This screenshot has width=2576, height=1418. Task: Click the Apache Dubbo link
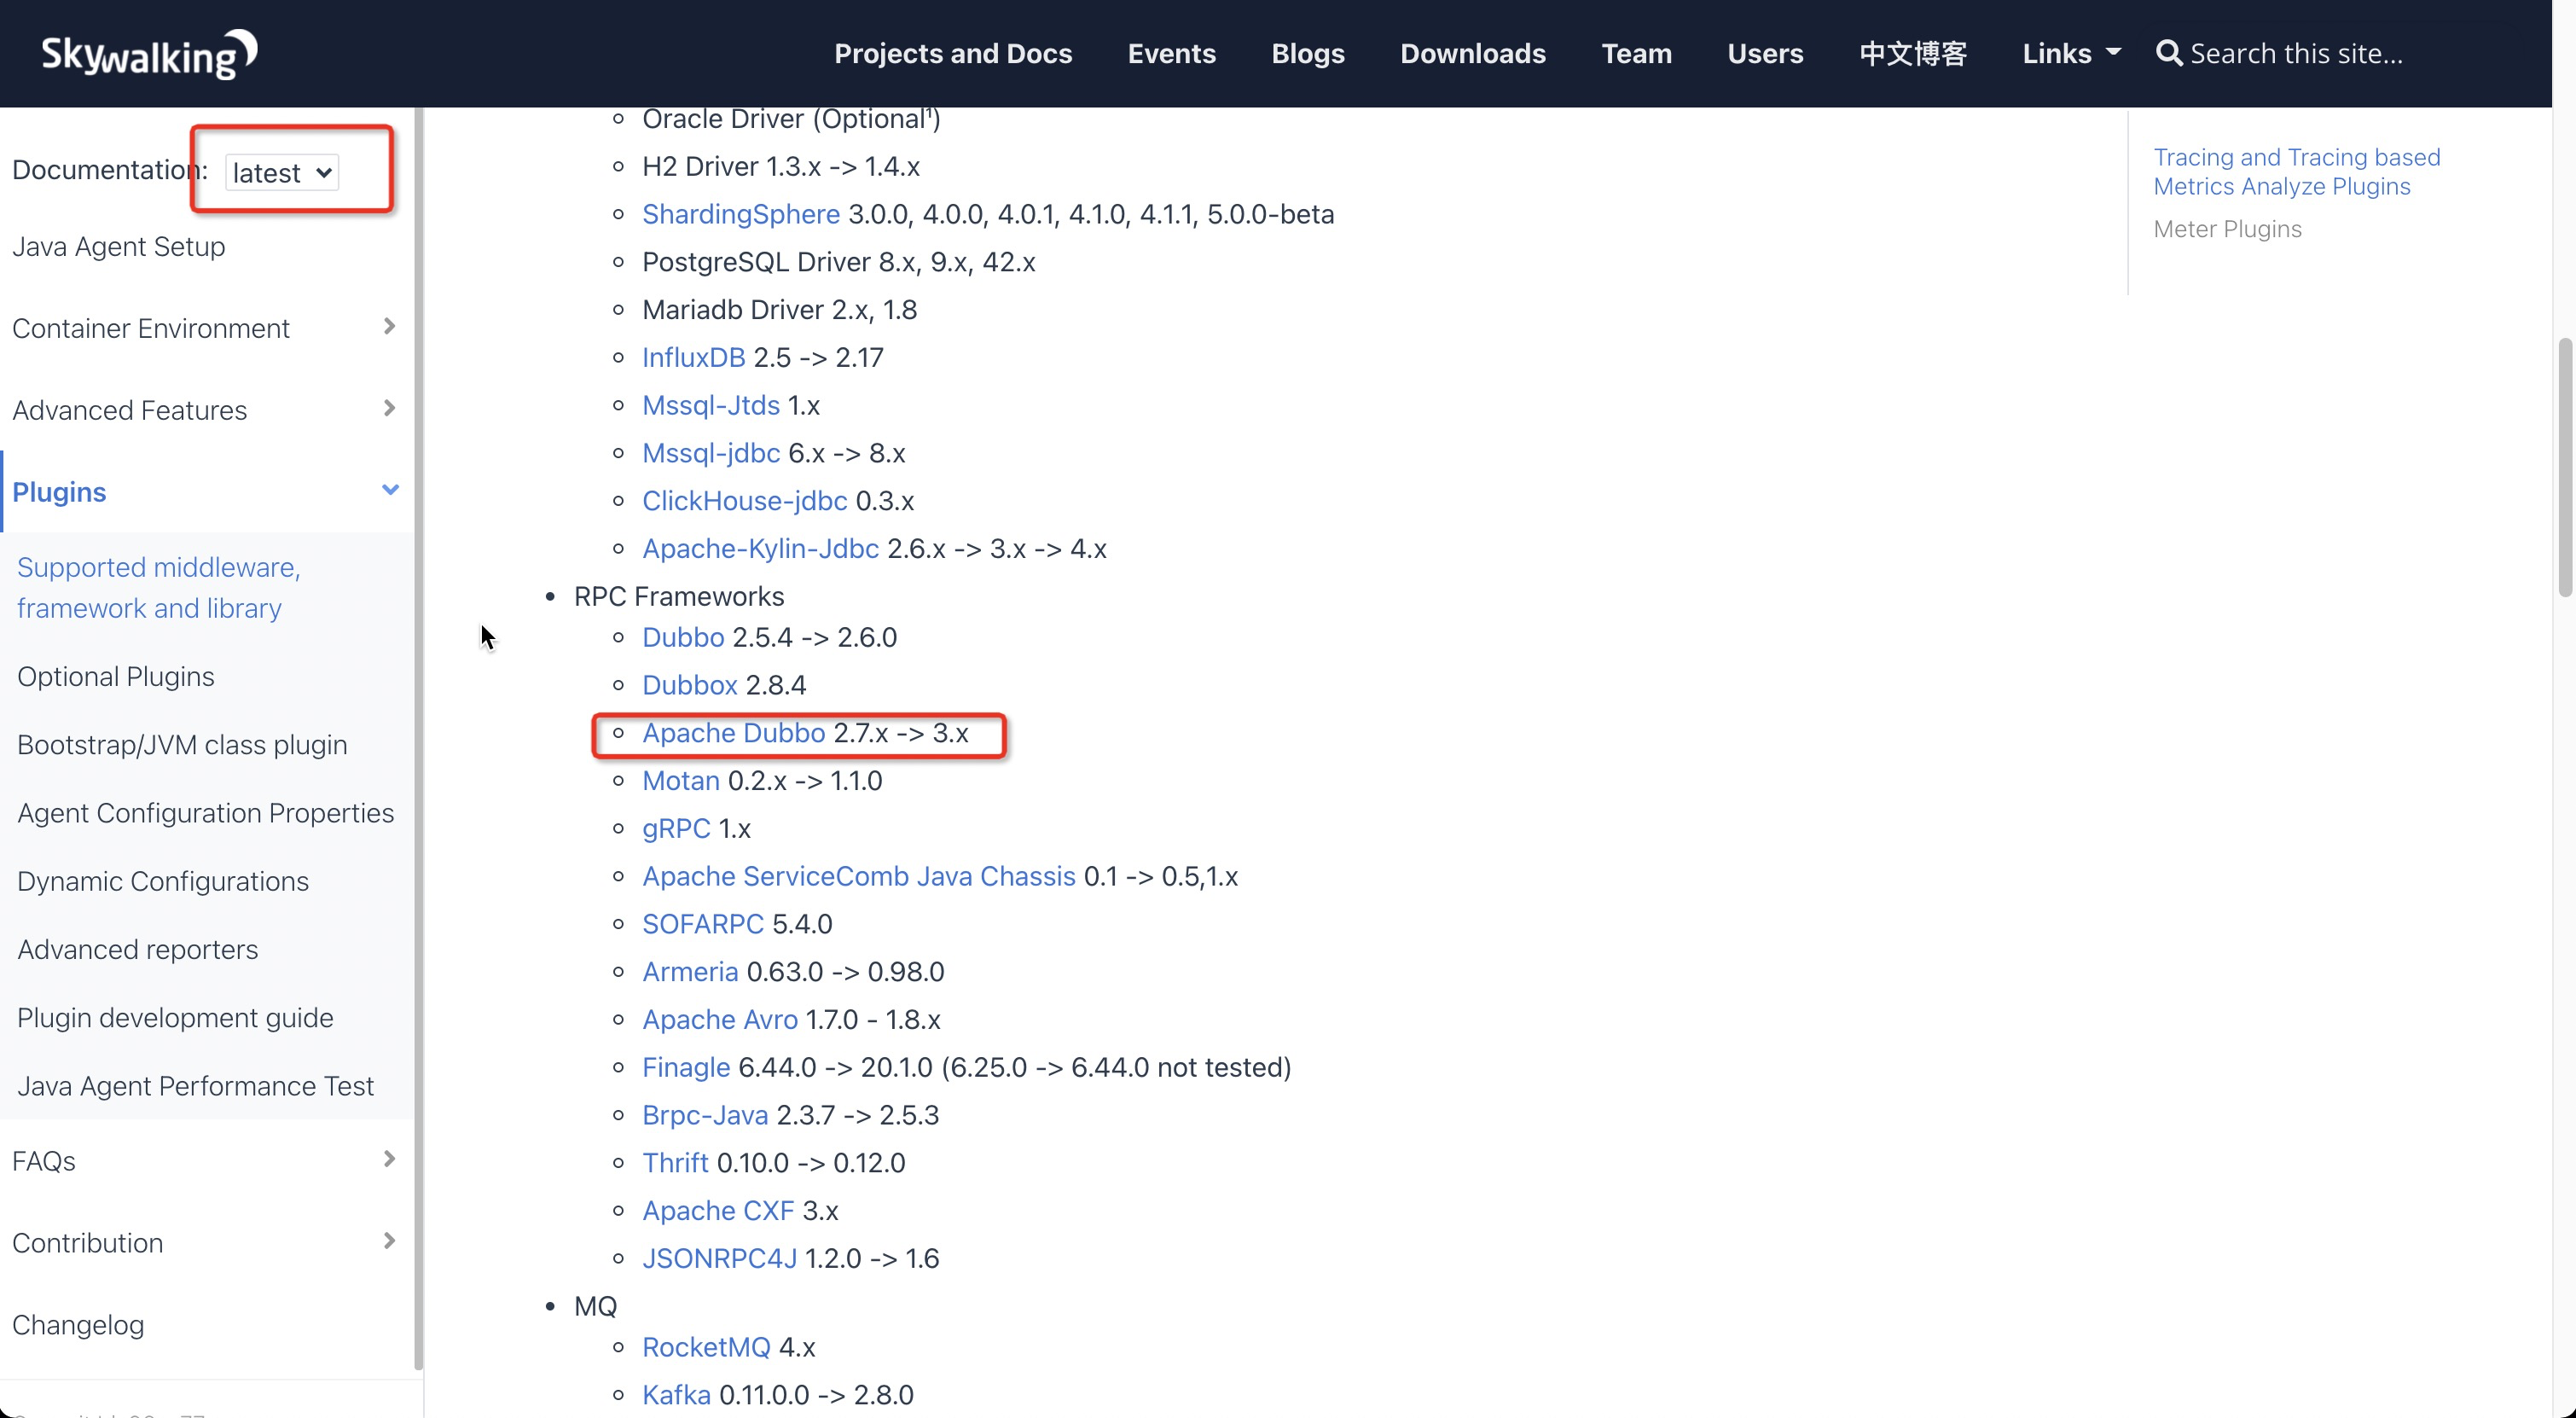point(733,733)
